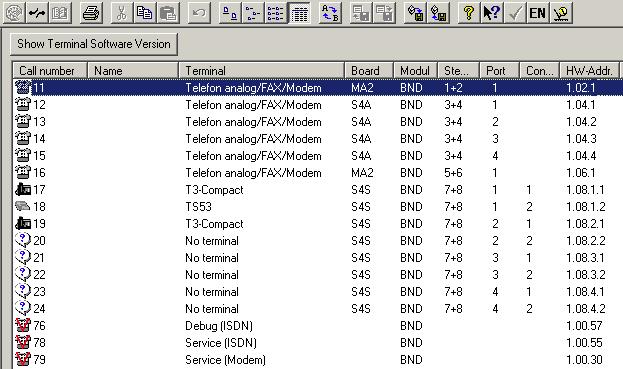Screen dimensions: 623x369
Task: Click TS53 terminal cell
Action: tap(198, 207)
